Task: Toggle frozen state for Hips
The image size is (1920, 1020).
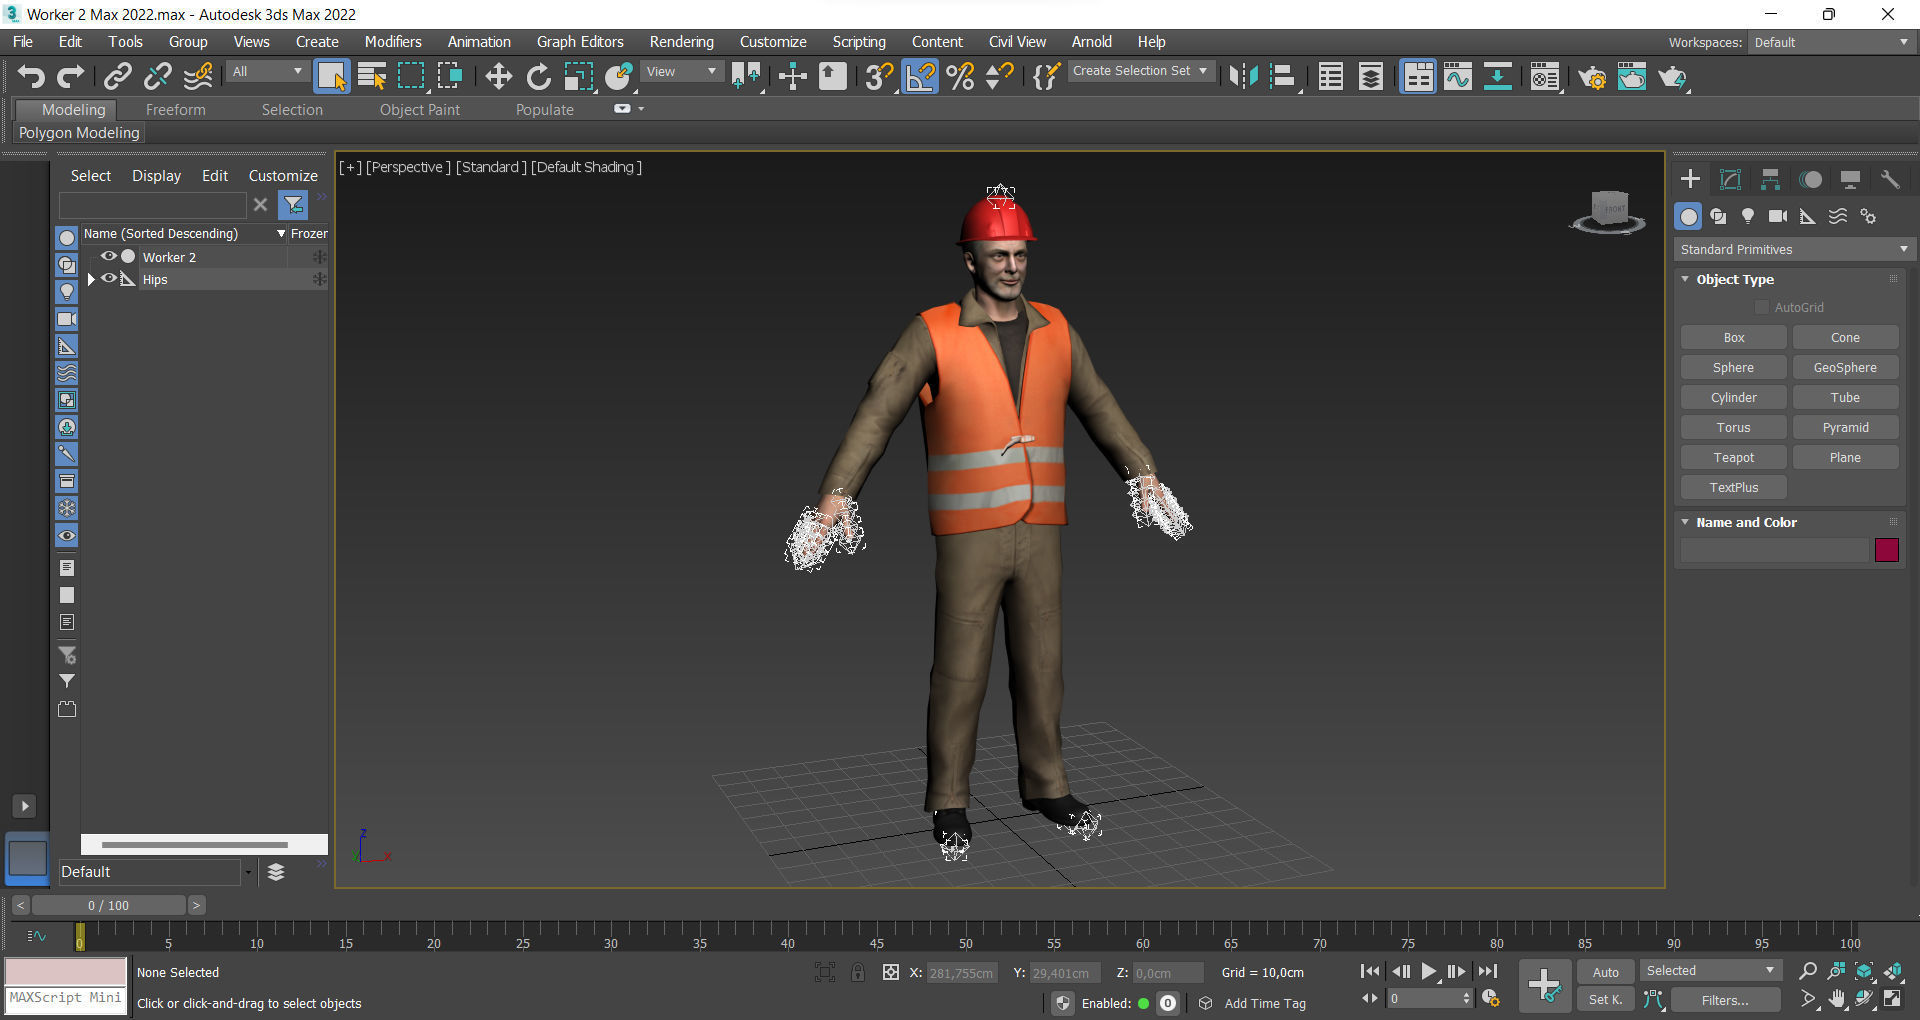Action: pyautogui.click(x=319, y=279)
